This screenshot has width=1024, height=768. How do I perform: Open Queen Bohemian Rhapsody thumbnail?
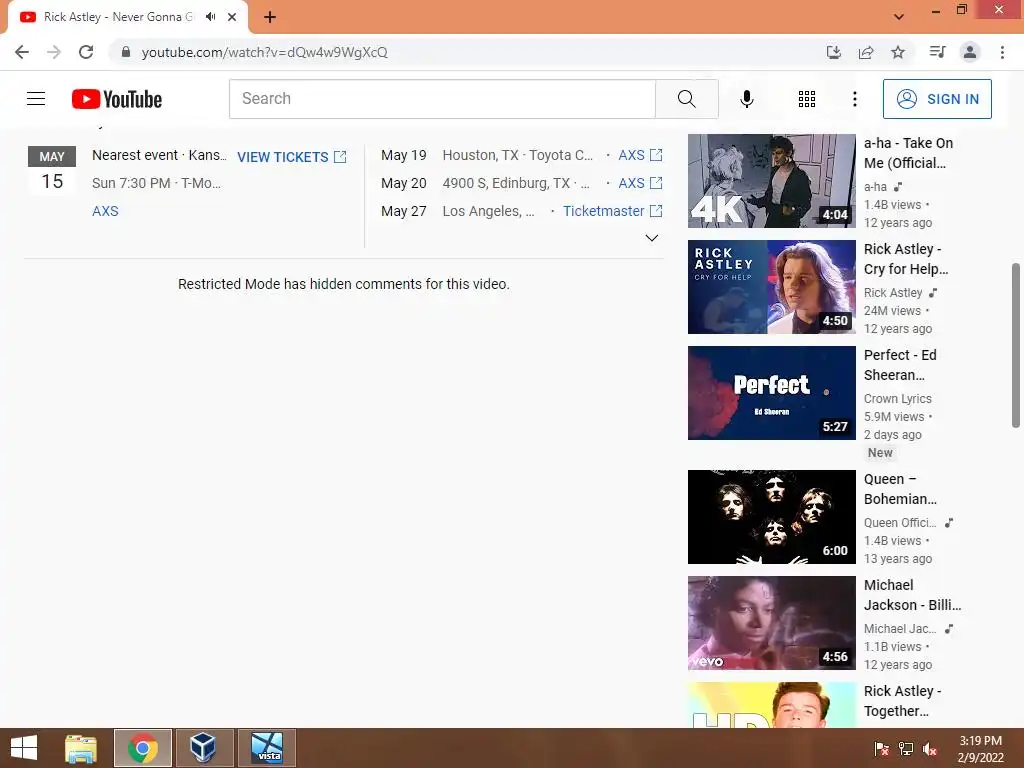click(x=771, y=517)
